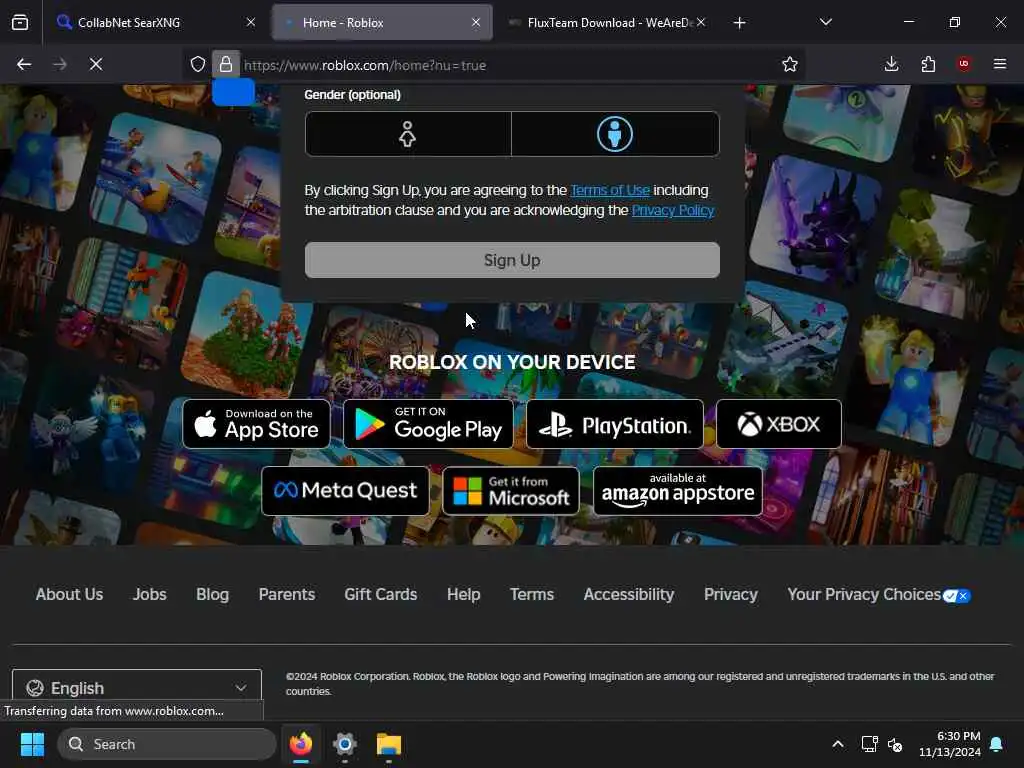Open a new browser tab
The width and height of the screenshot is (1024, 768).
739,23
